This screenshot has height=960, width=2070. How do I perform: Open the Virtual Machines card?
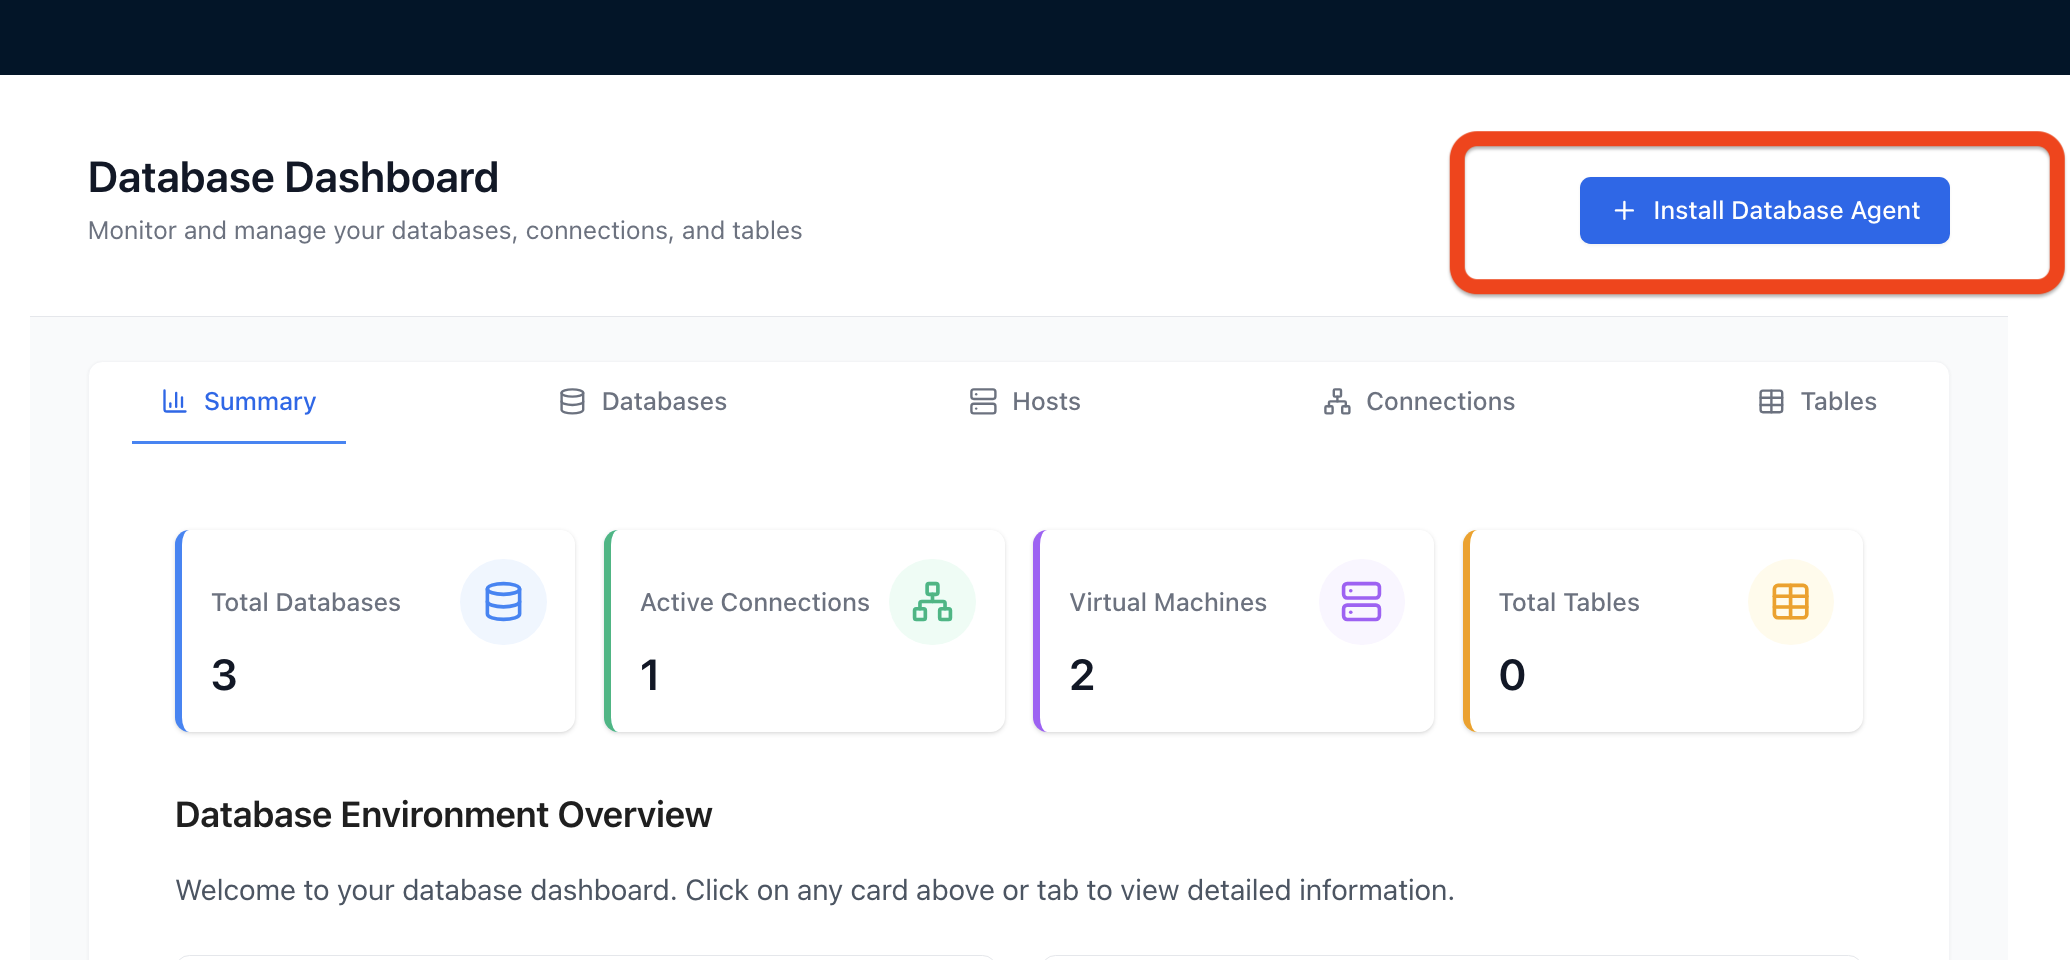click(x=1233, y=631)
